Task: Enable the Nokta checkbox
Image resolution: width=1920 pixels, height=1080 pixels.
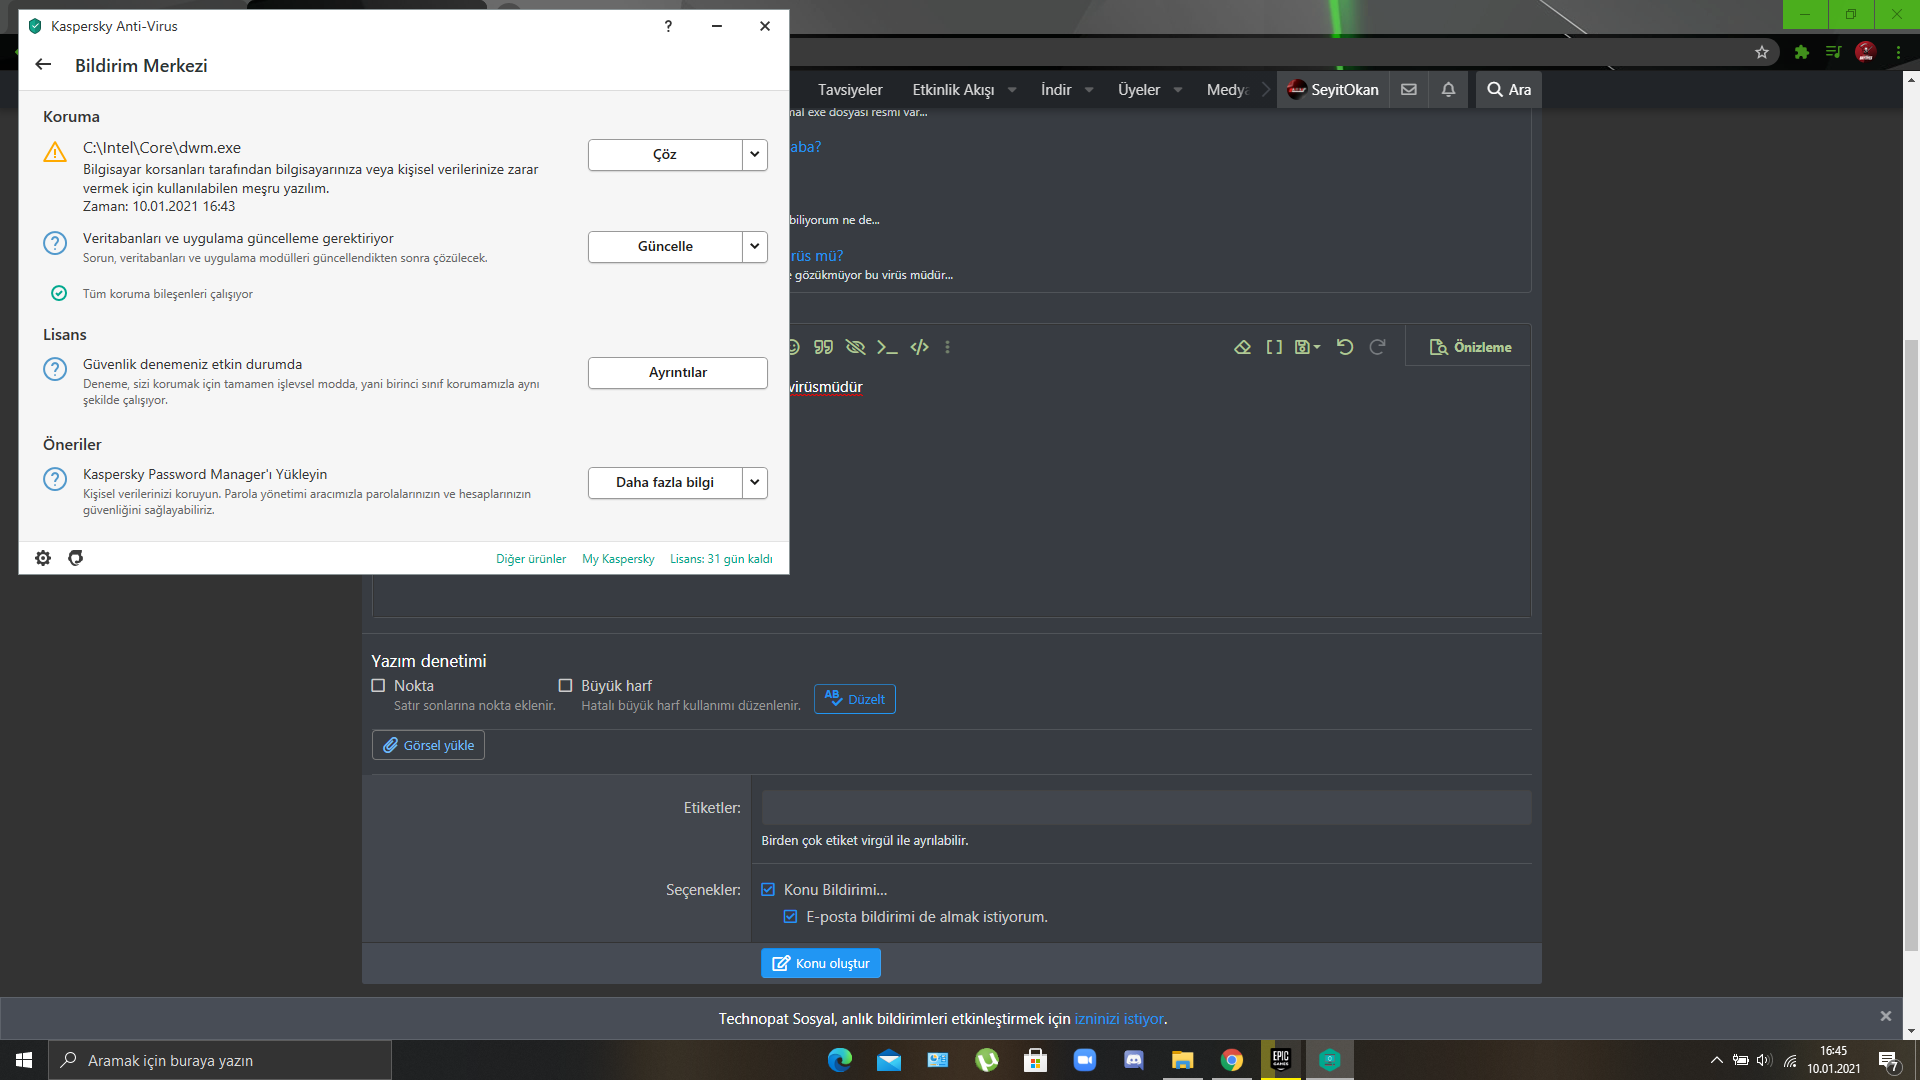Action: (378, 685)
